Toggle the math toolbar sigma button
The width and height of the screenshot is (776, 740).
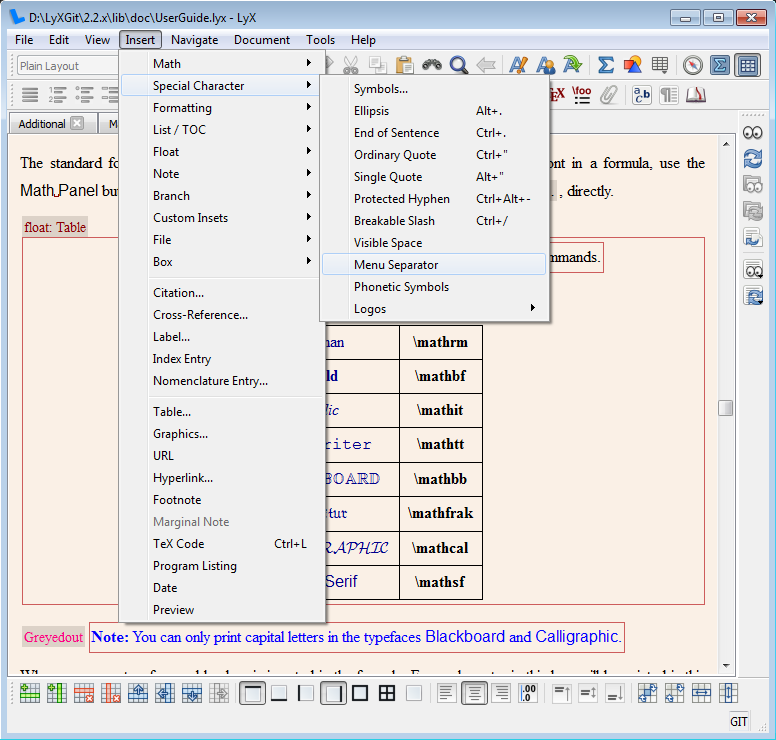pyautogui.click(x=720, y=66)
